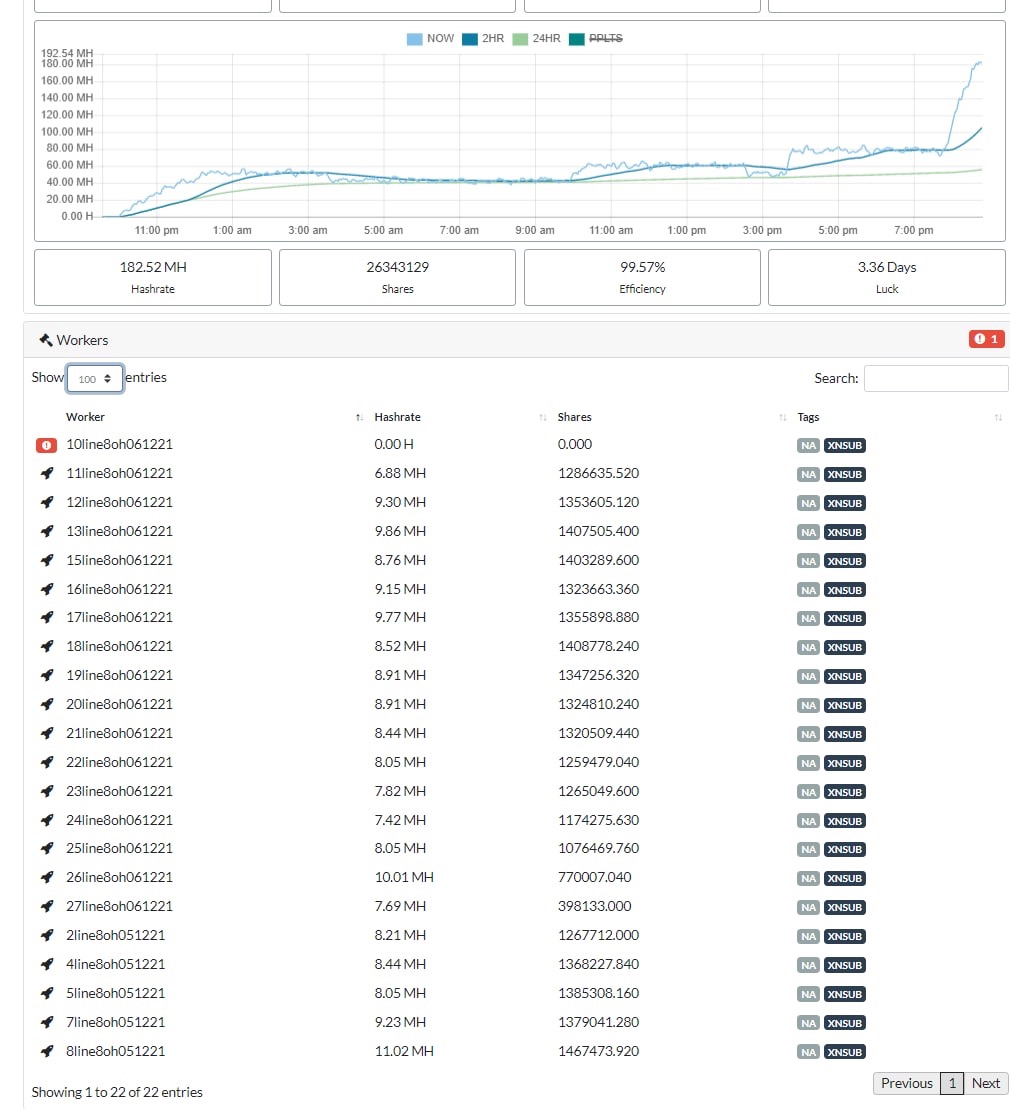Click rocket icon next to 18line8oh061221
Viewport: 1010px width, 1109px height.
tap(47, 647)
